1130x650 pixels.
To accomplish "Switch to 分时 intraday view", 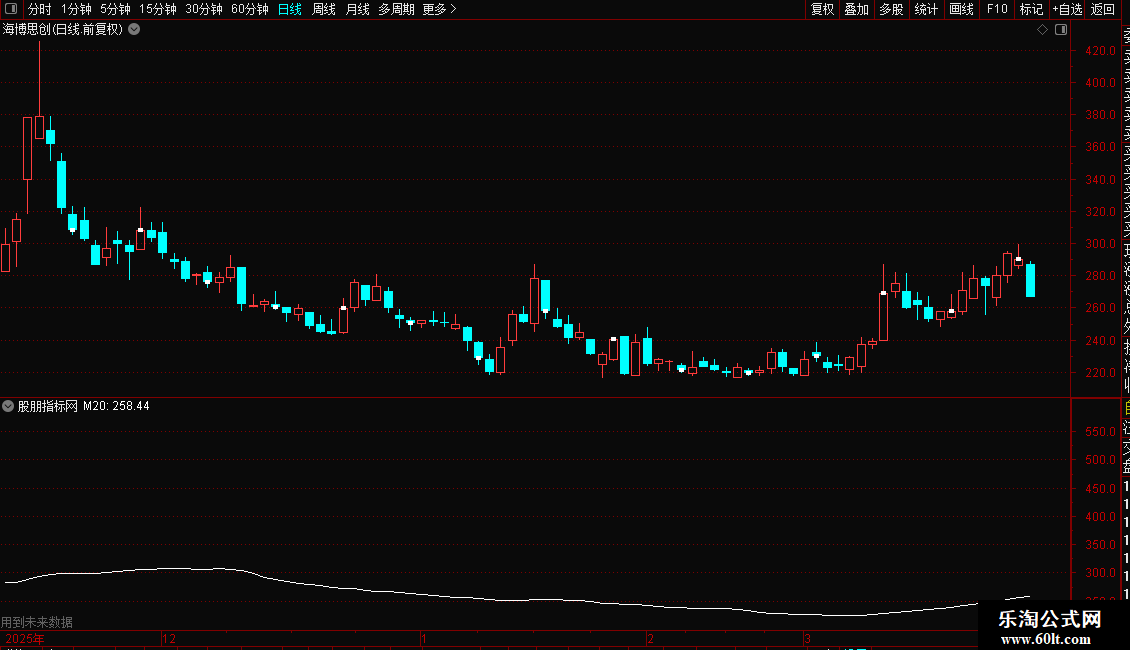I will tap(40, 9).
